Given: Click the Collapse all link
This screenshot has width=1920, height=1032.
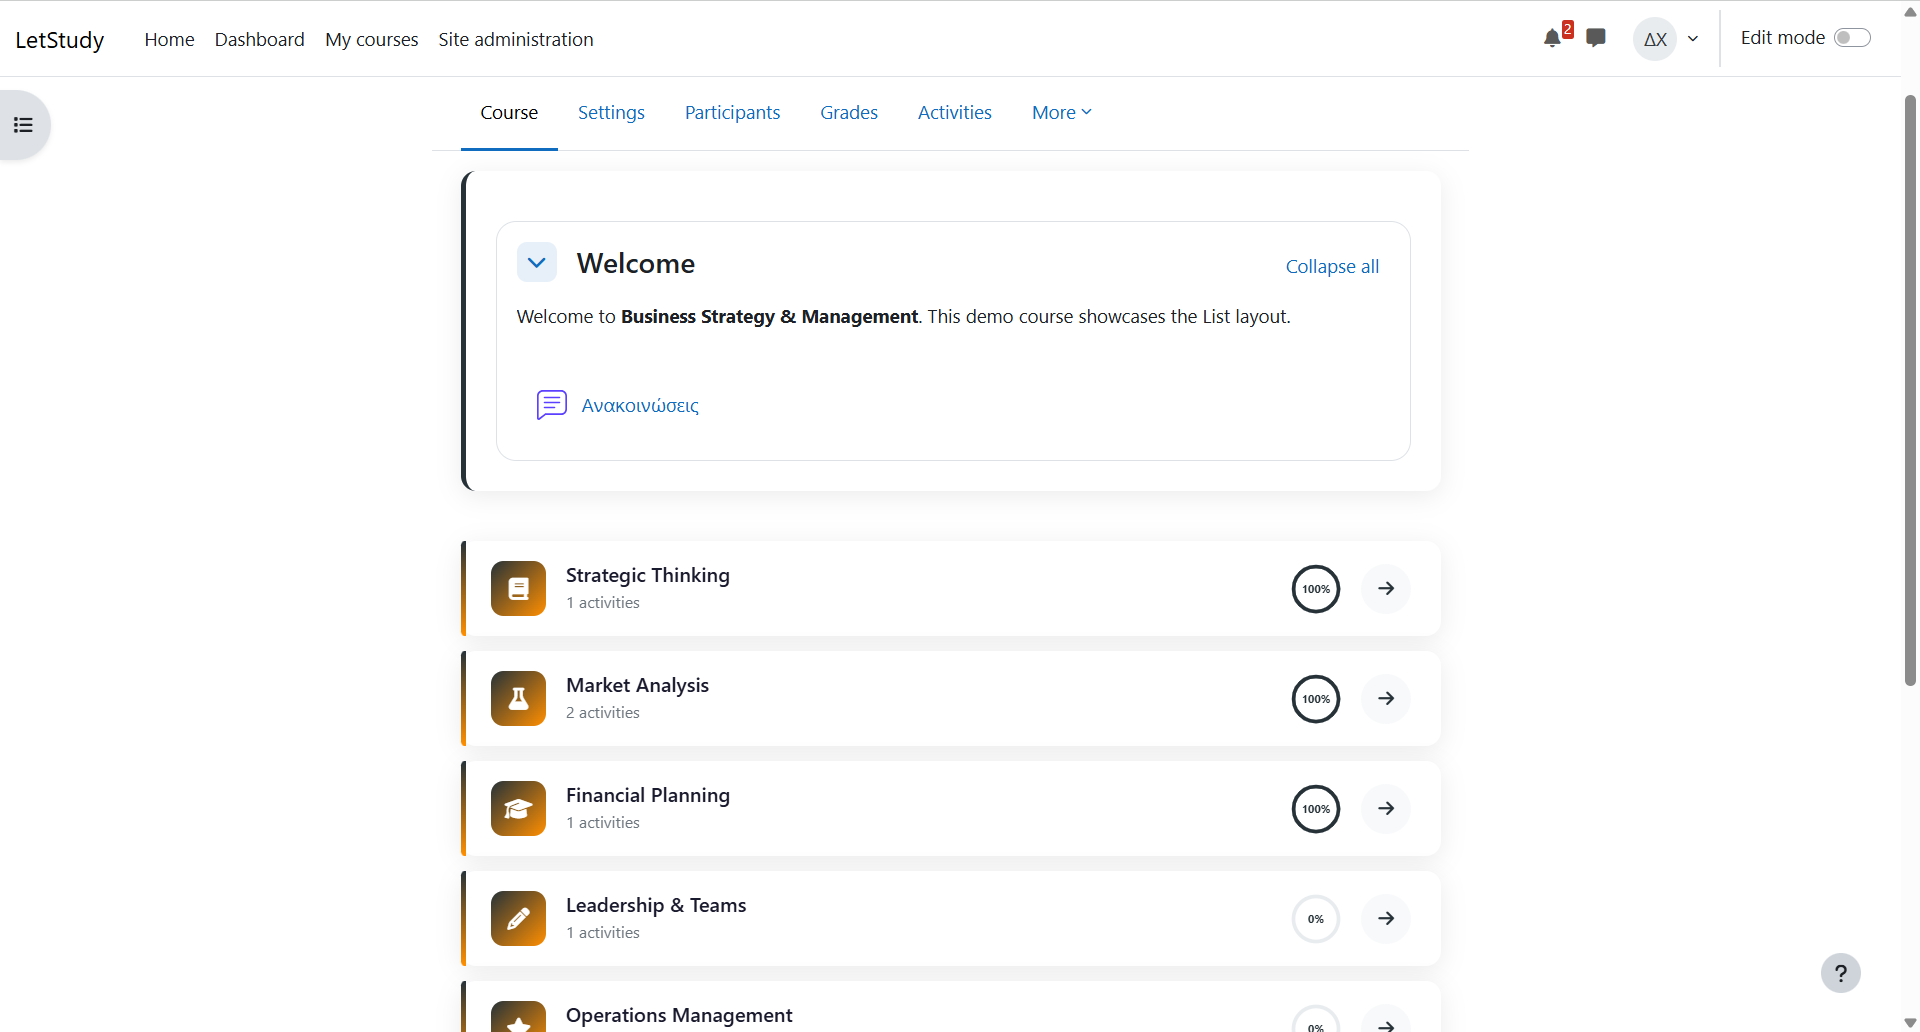Looking at the screenshot, I should tap(1332, 266).
